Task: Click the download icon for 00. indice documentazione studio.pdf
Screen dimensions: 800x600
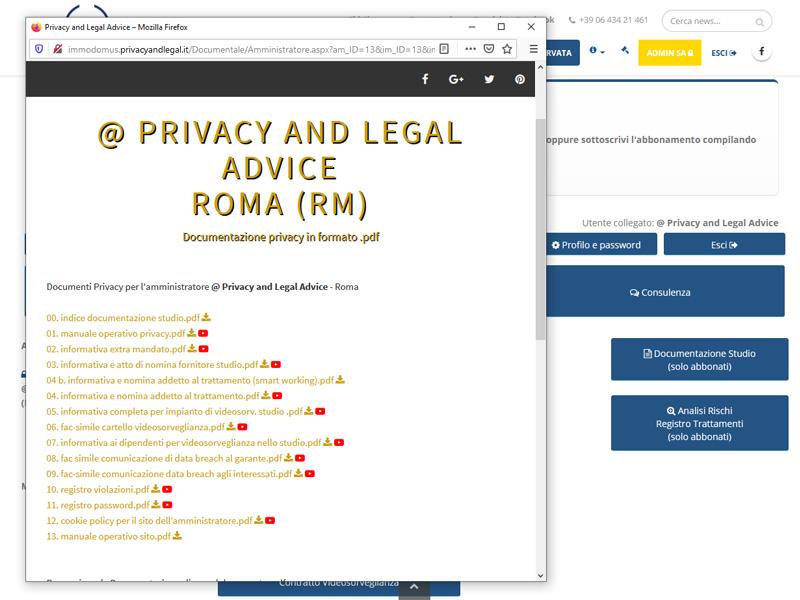Action: click(x=206, y=317)
